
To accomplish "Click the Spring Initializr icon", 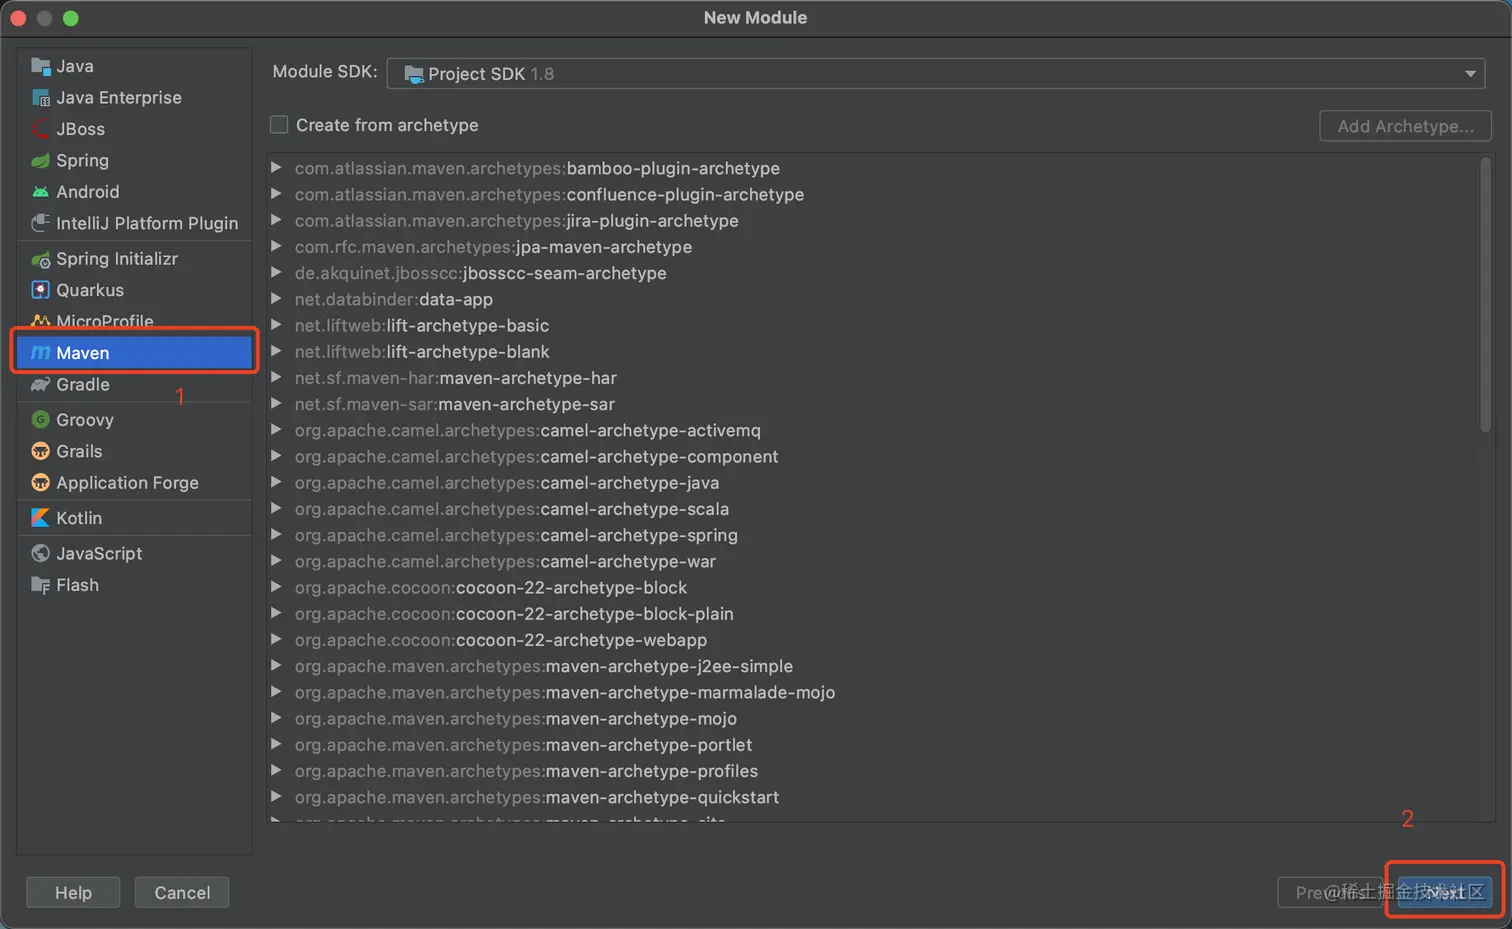I will coord(40,260).
